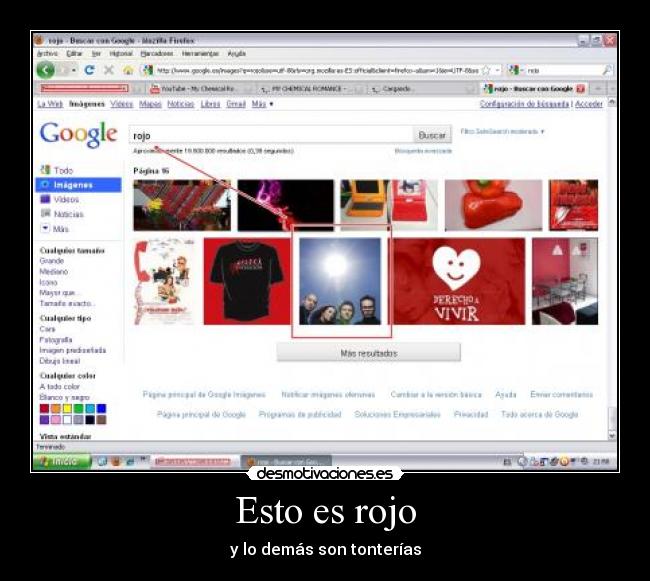Click the Ayuda footer link
650x581 pixels.
[506, 394]
